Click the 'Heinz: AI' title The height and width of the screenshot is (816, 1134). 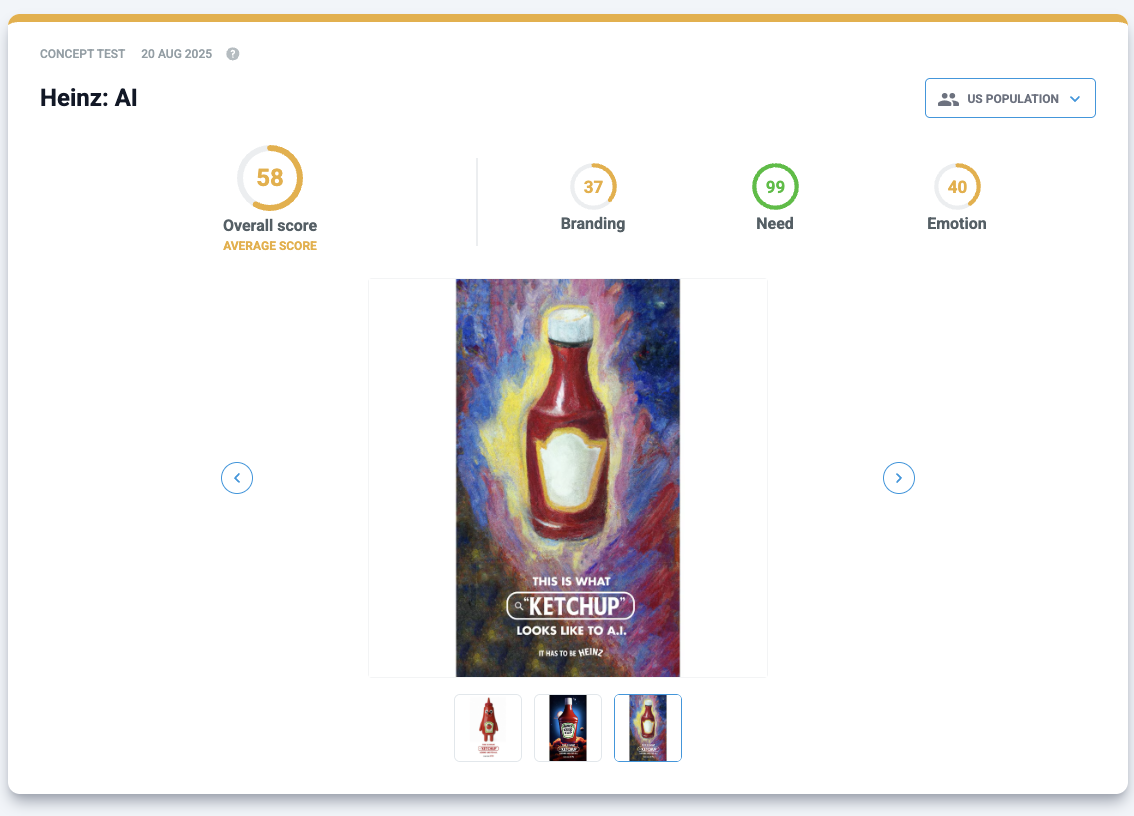tap(88, 98)
